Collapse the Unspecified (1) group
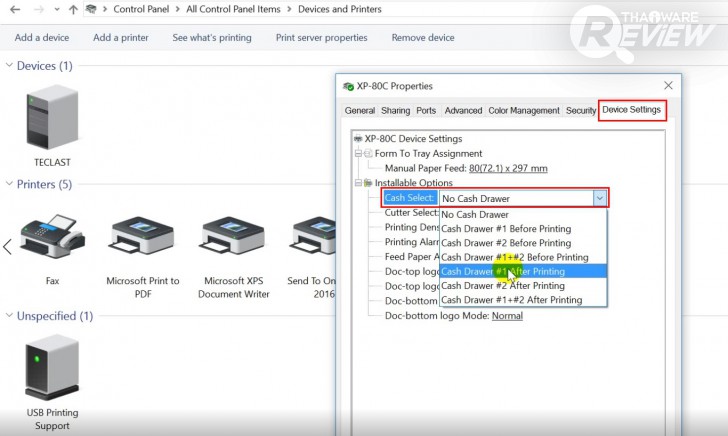 pyautogui.click(x=9, y=315)
